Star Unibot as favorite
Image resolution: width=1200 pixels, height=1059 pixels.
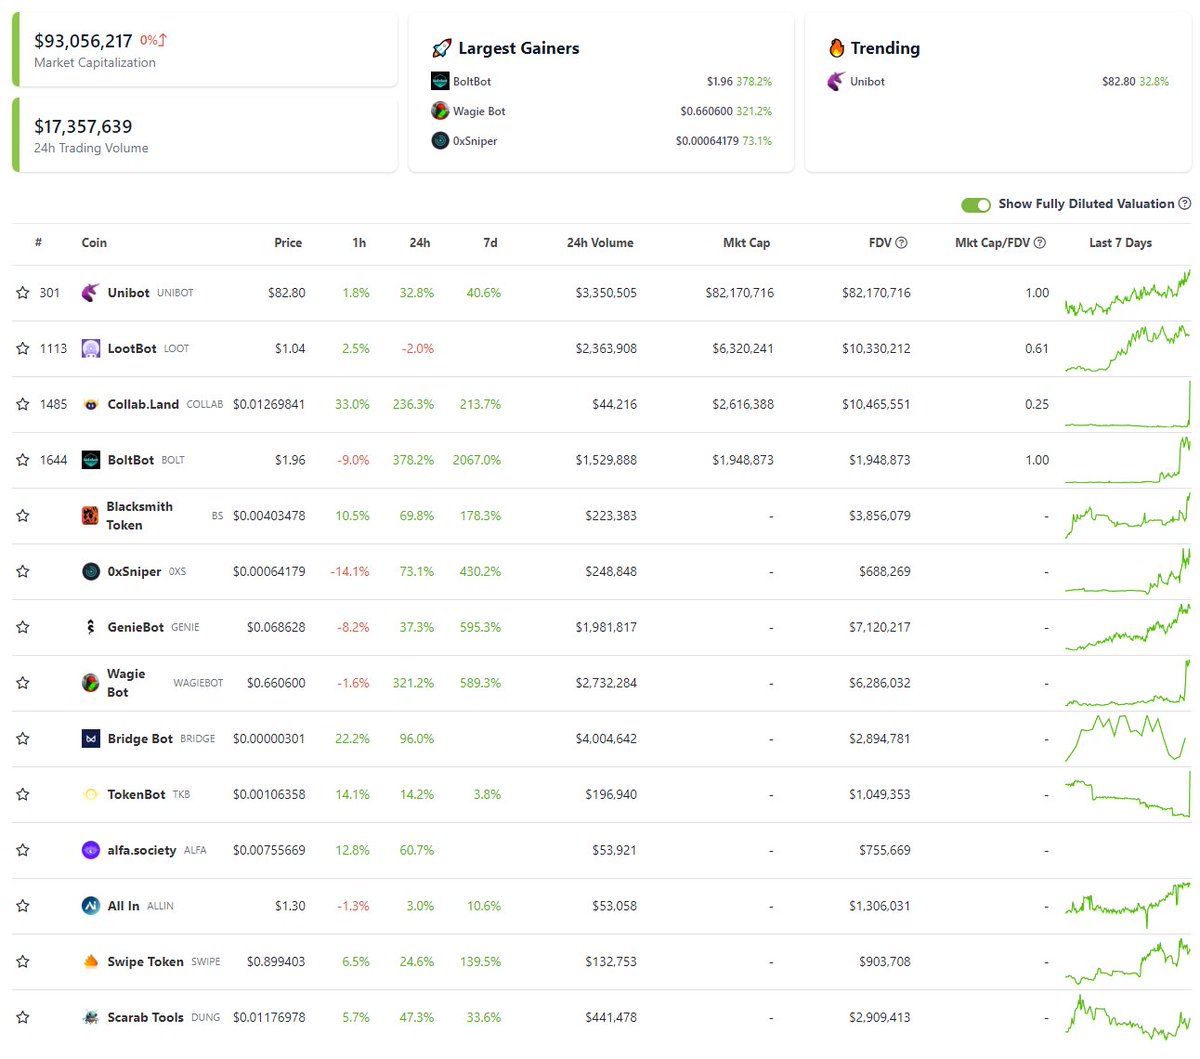tap(23, 293)
